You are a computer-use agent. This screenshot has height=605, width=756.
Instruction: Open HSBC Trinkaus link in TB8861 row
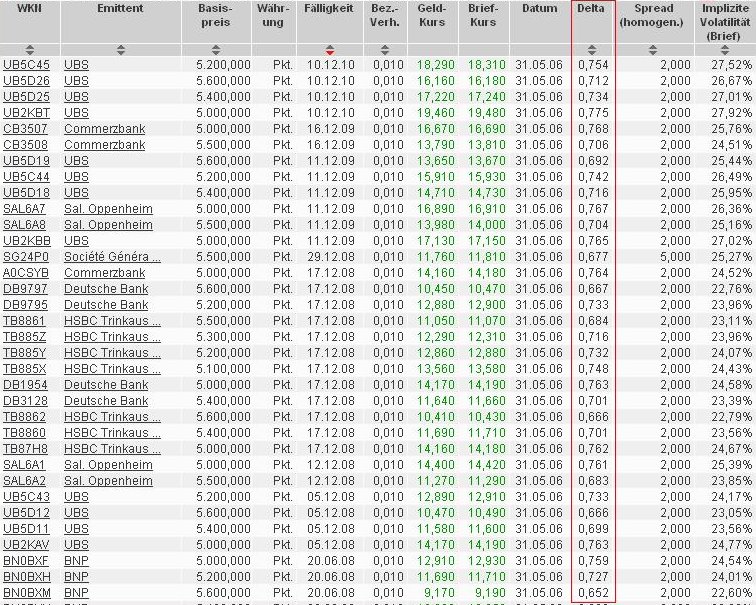(112, 321)
